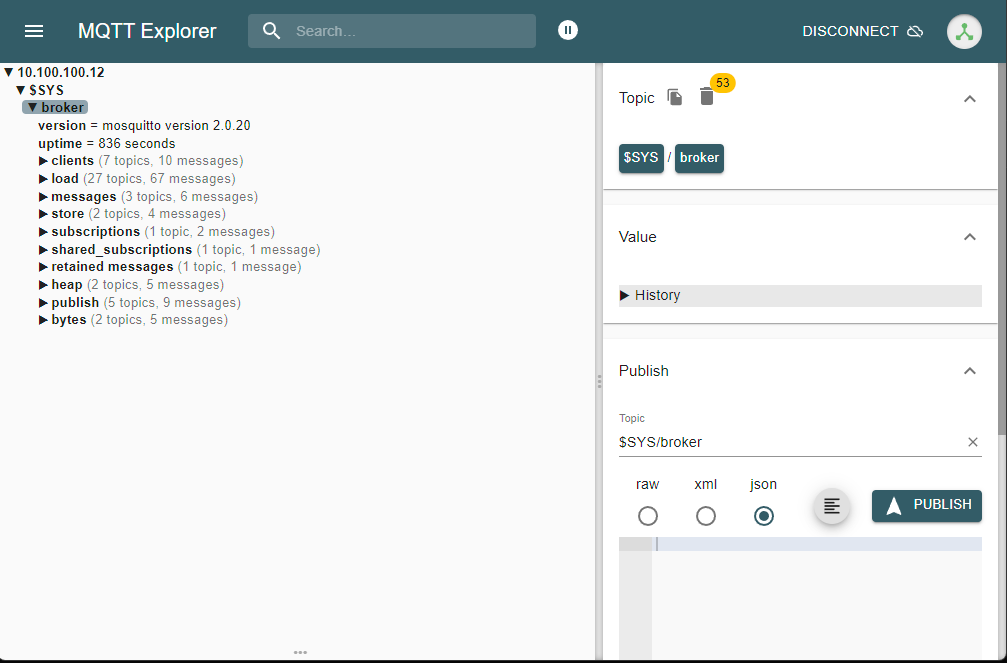The image size is (1007, 663).
Task: Collapse the 10.100.100.12 root node
Action: point(8,72)
